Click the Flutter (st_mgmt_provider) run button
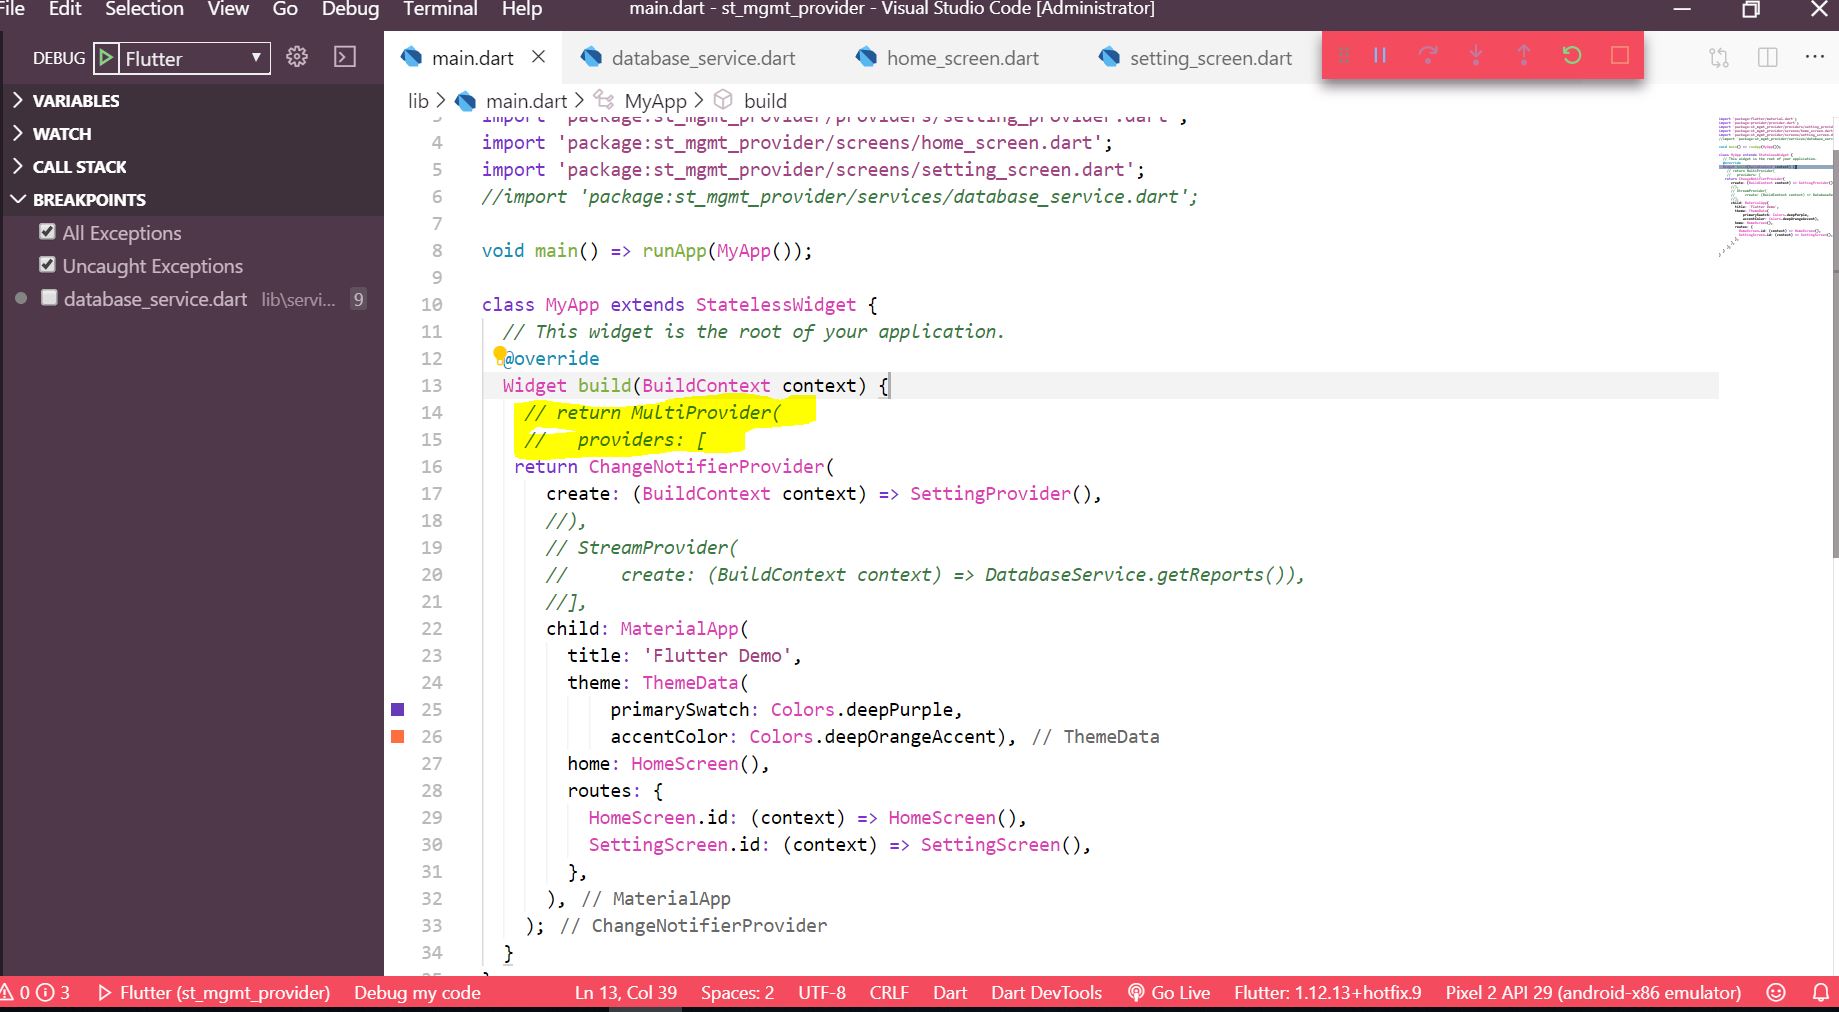The width and height of the screenshot is (1839, 1012). pyautogui.click(x=215, y=992)
